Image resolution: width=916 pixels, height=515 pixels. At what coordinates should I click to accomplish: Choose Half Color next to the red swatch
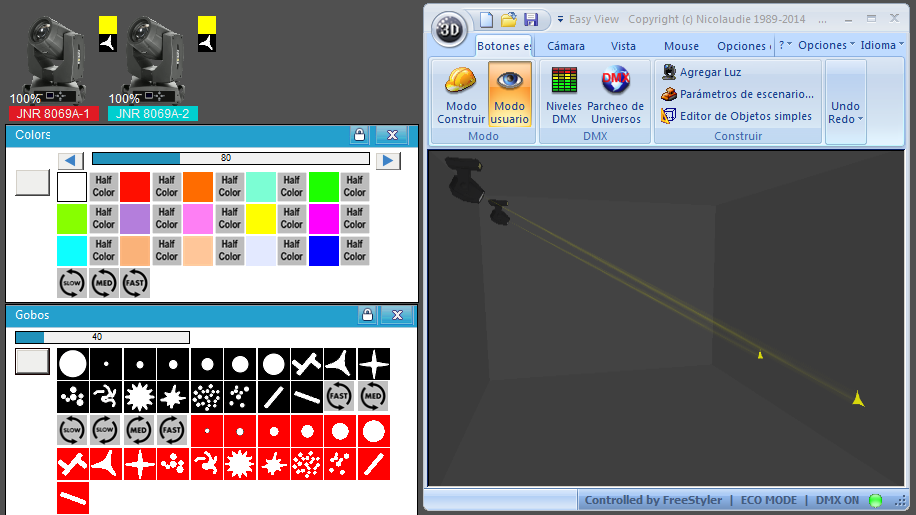point(166,187)
